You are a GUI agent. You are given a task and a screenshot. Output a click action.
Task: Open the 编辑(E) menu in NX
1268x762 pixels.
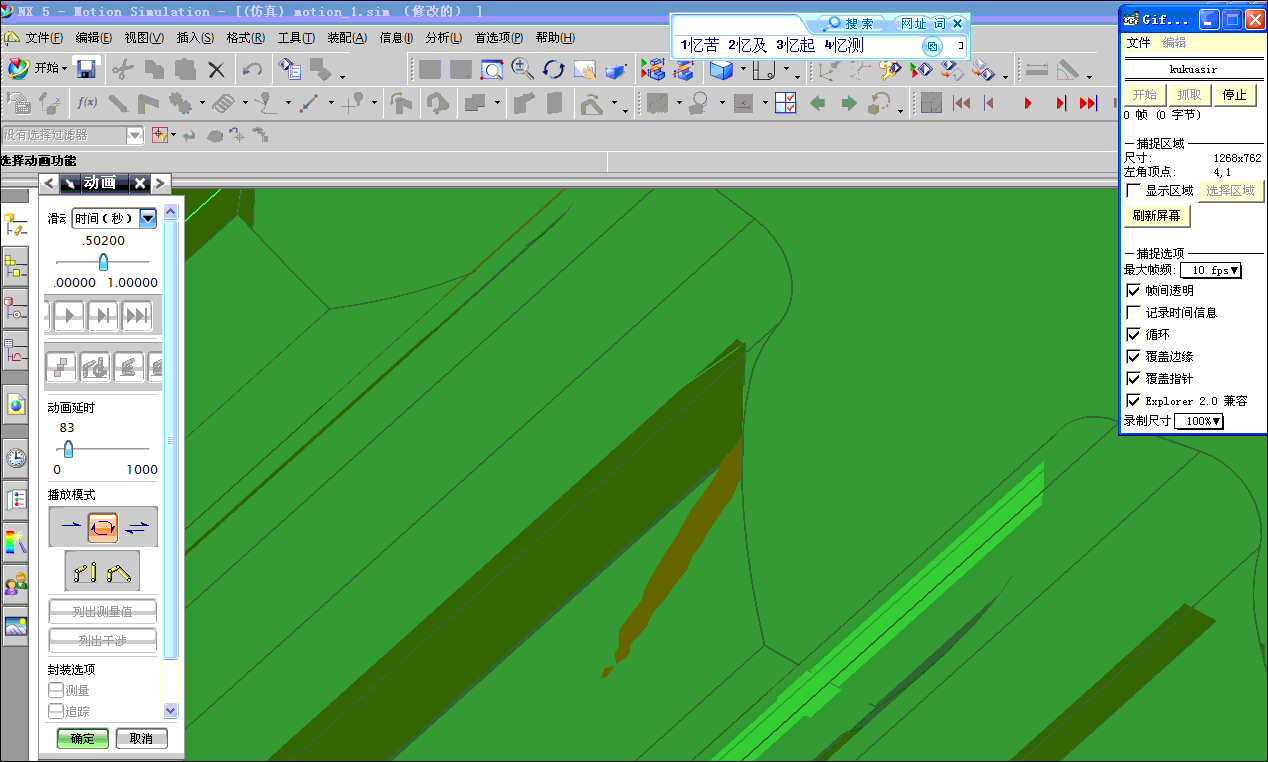coord(94,38)
